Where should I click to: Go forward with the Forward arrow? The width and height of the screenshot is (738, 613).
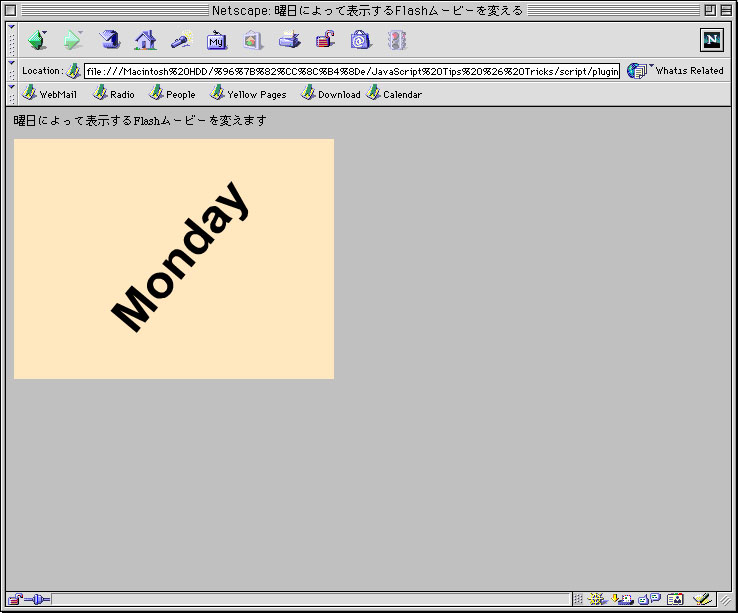[72, 40]
